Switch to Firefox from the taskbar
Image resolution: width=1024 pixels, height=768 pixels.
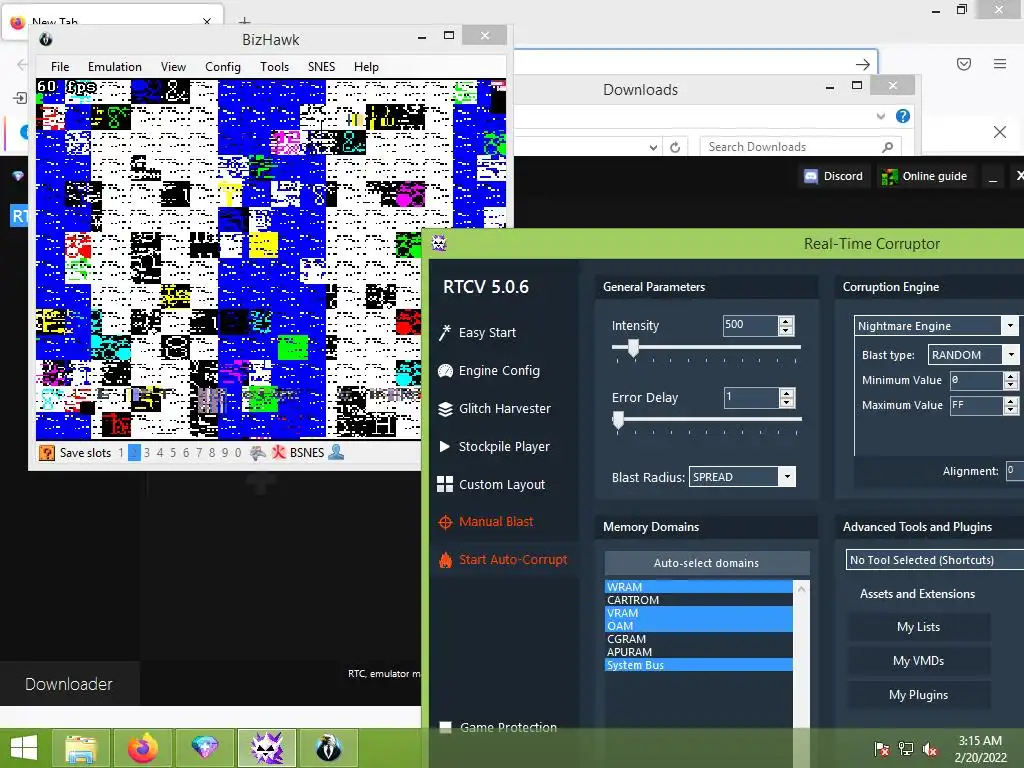point(142,748)
